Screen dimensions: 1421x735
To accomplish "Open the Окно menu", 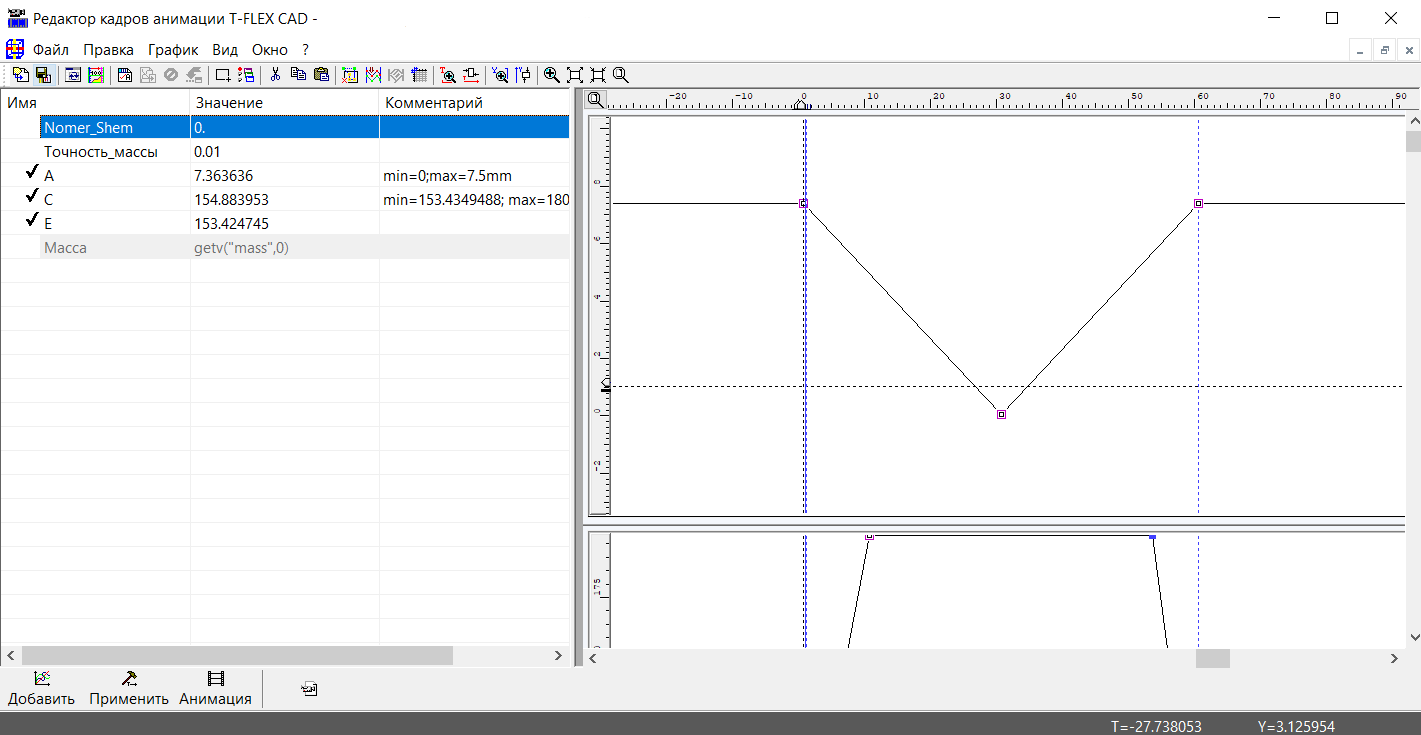I will pyautogui.click(x=270, y=49).
